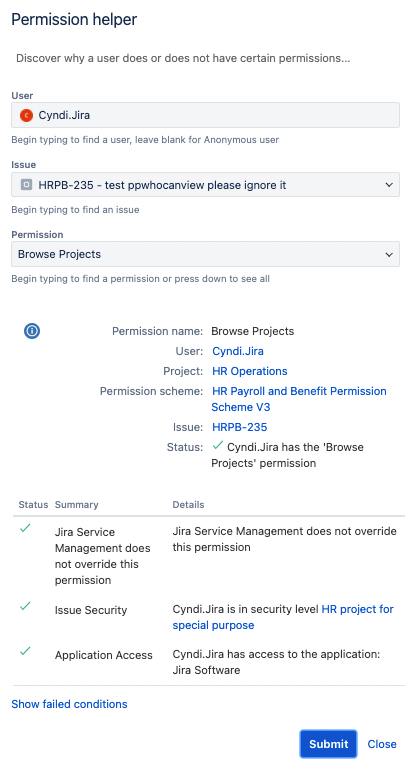Open the HRPB-235 issue link

pyautogui.click(x=240, y=427)
